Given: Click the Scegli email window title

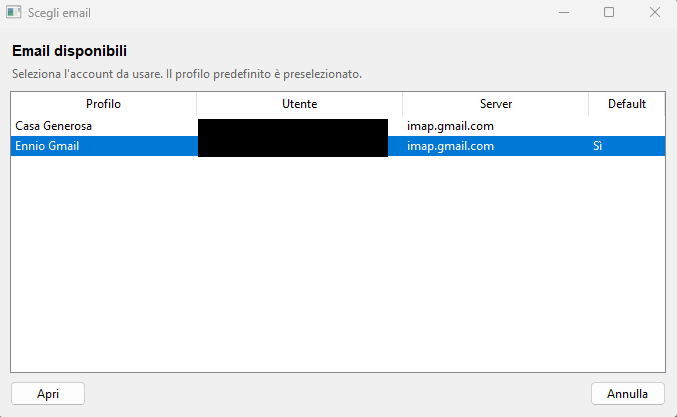Looking at the screenshot, I should [59, 13].
